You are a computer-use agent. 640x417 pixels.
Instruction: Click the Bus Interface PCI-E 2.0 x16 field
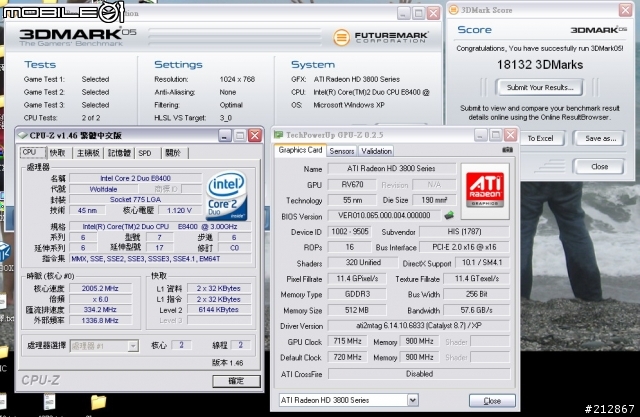coord(464,247)
